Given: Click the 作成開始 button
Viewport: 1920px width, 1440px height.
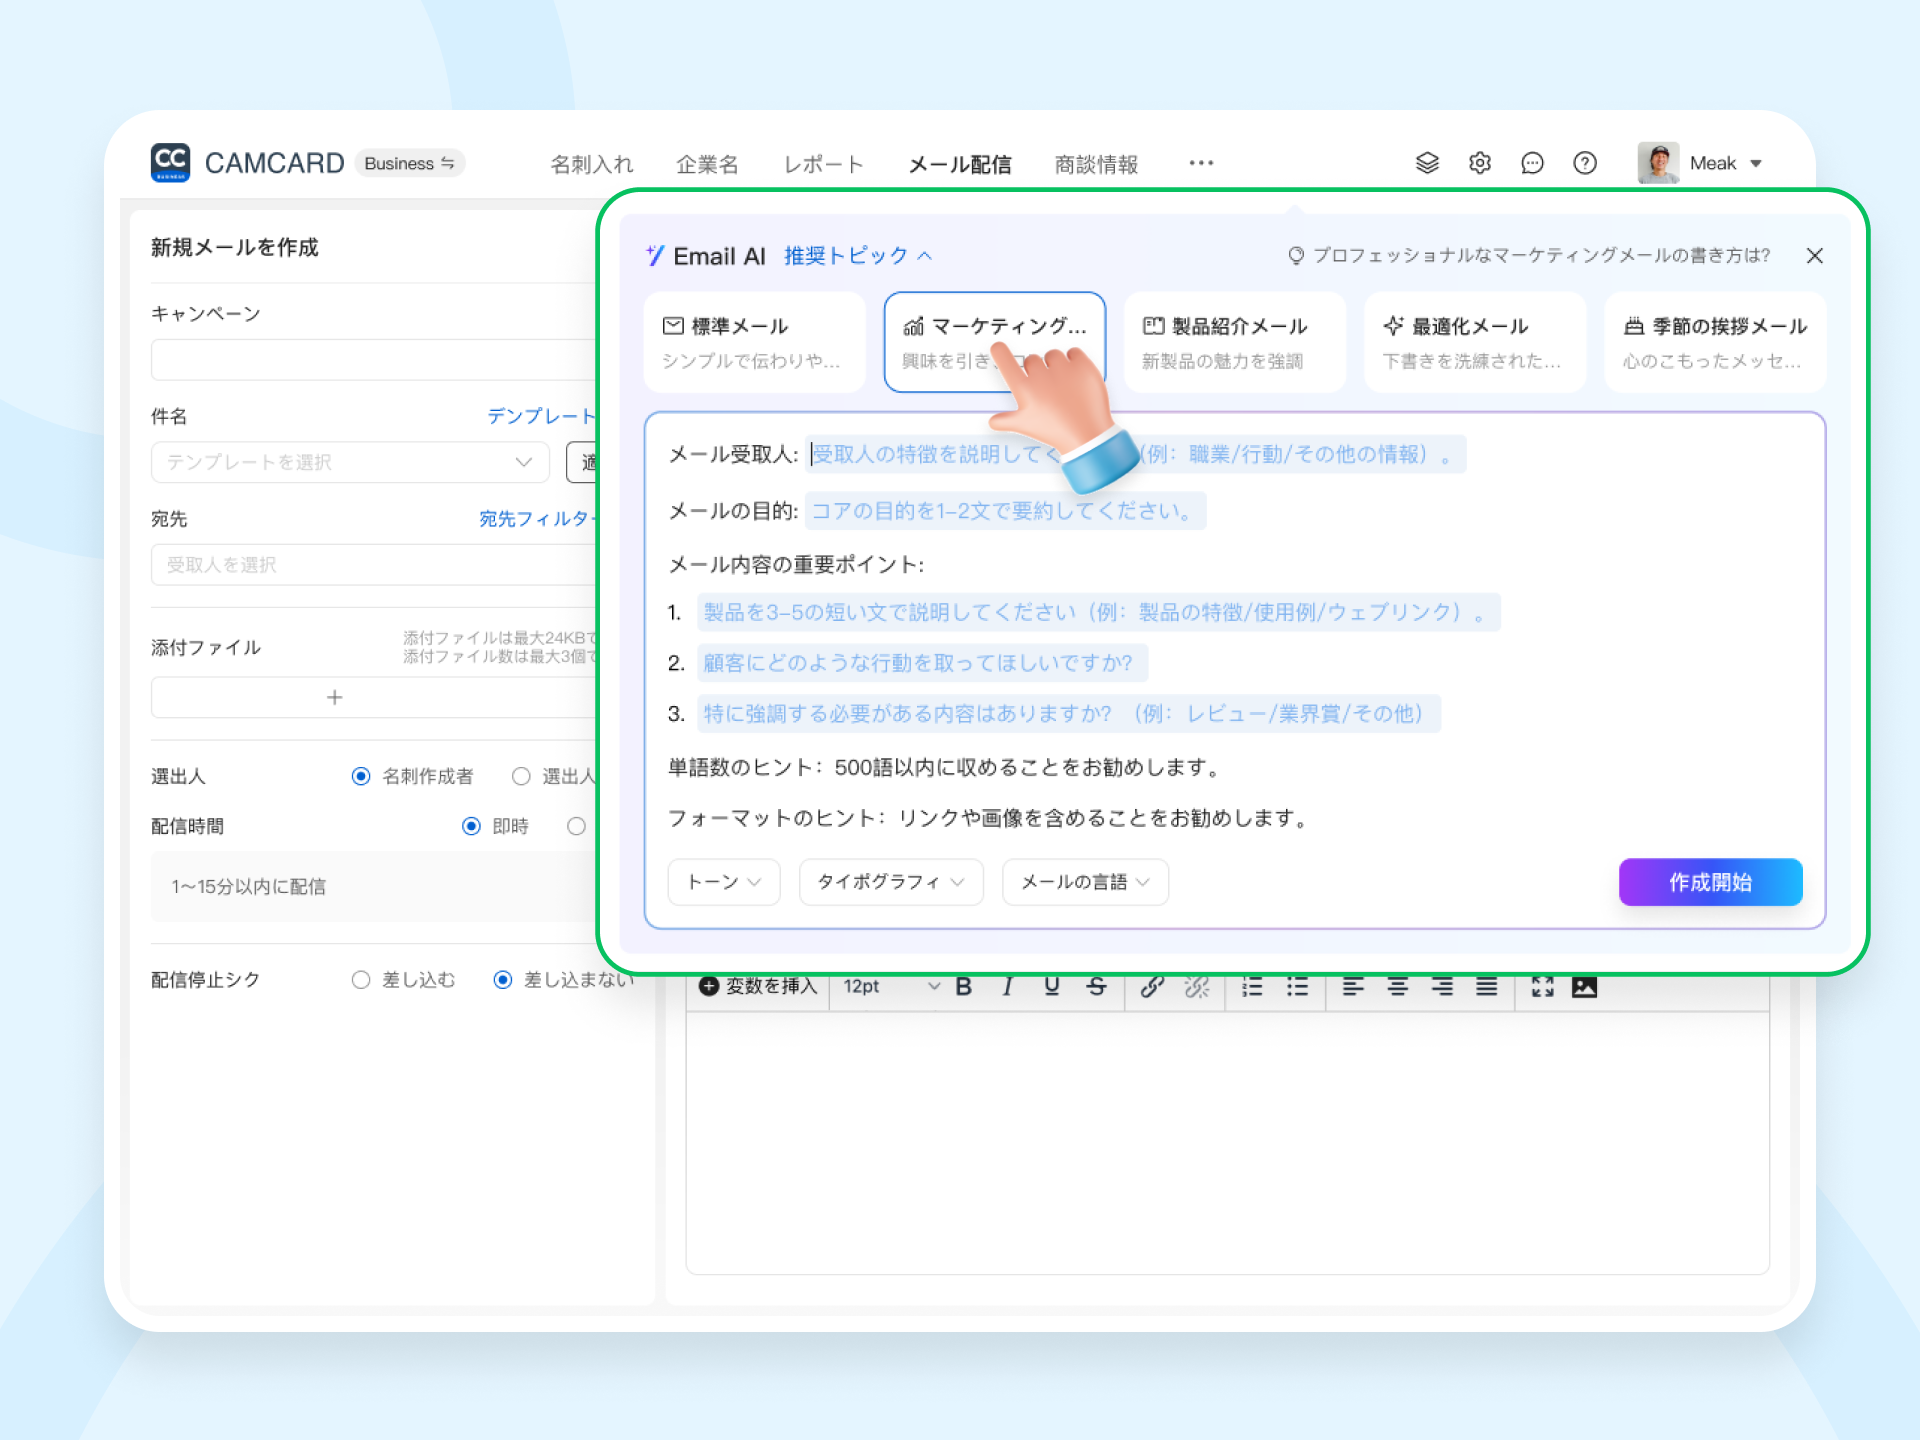Looking at the screenshot, I should coord(1710,882).
